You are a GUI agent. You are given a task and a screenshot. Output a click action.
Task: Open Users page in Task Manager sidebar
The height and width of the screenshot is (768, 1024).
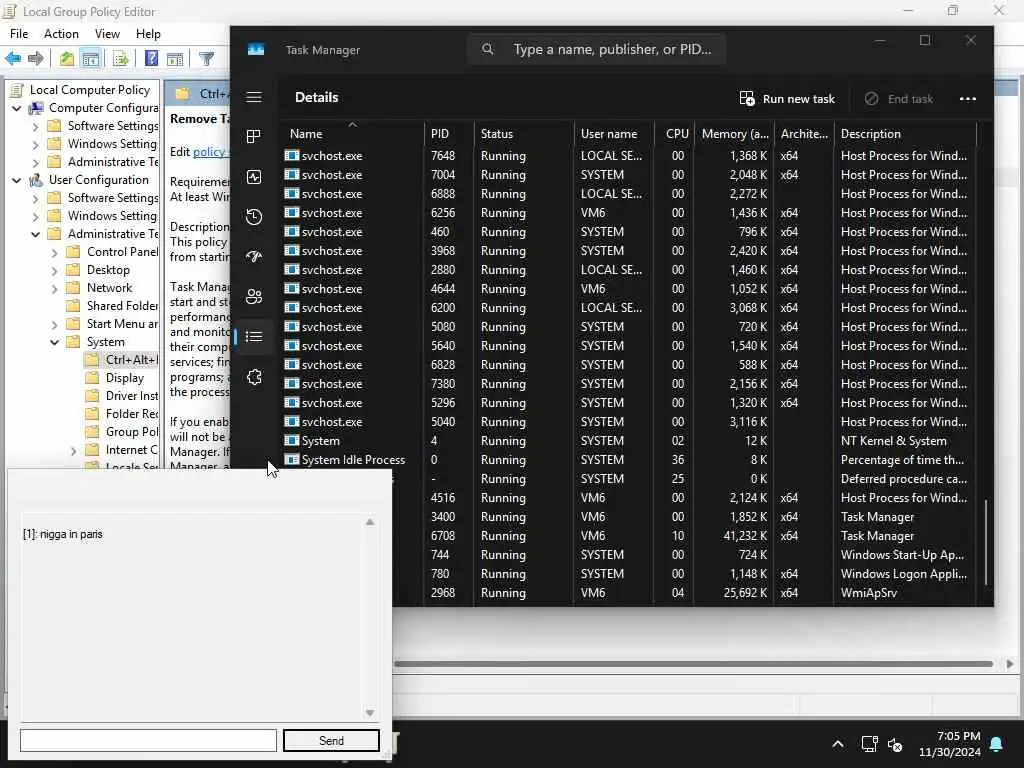tap(254, 296)
